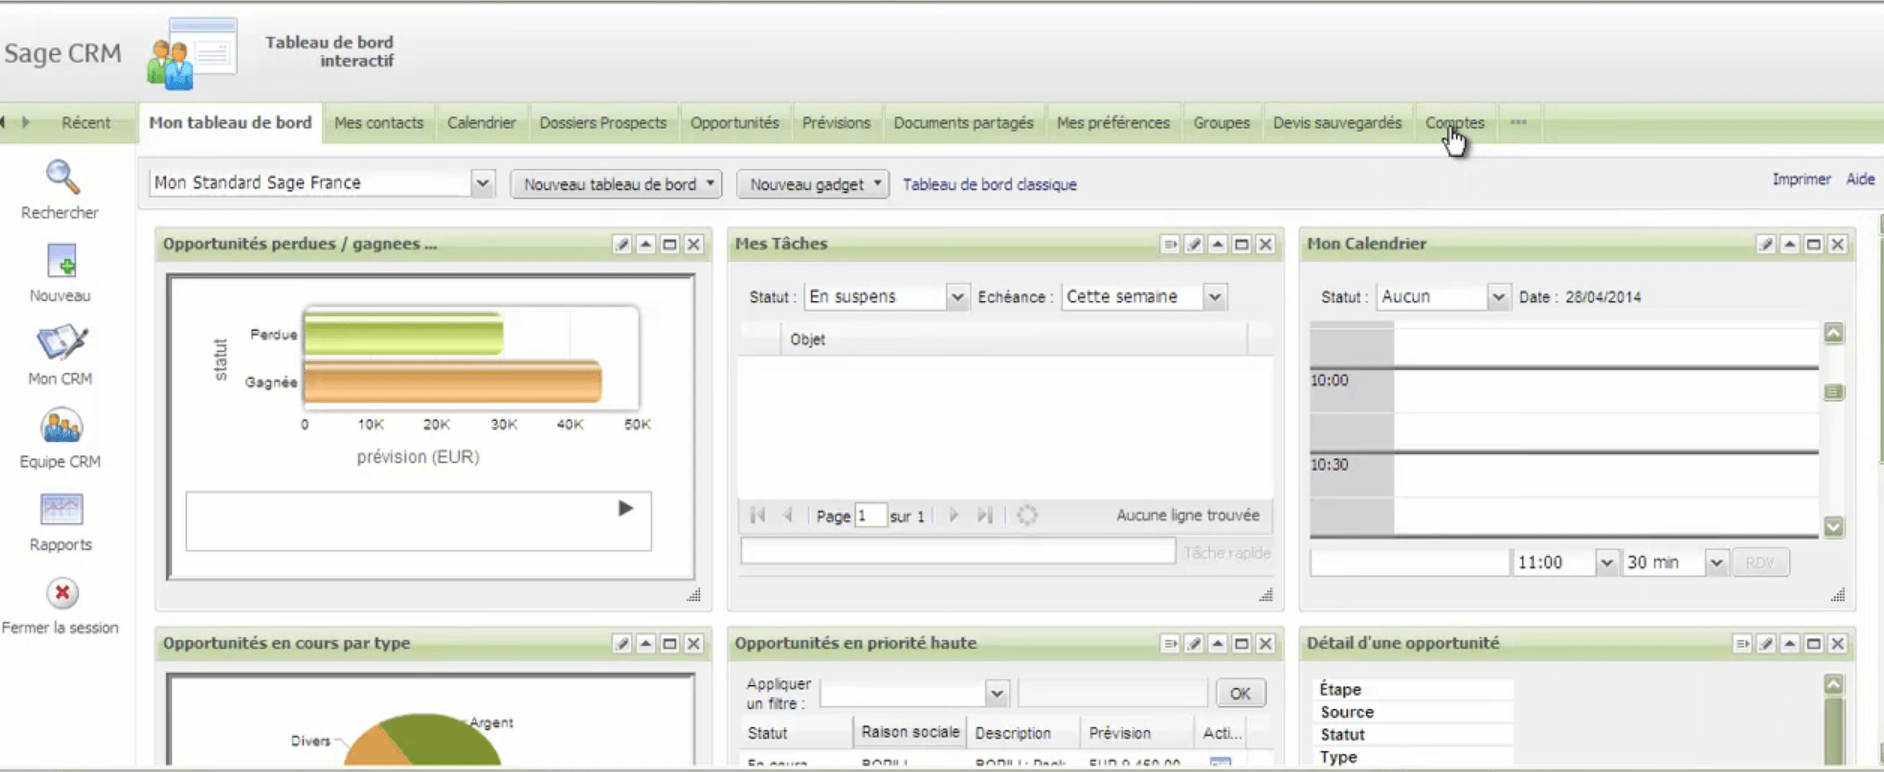
Task: Maximize the Mes Tâches gadget
Action: (x=1242, y=244)
